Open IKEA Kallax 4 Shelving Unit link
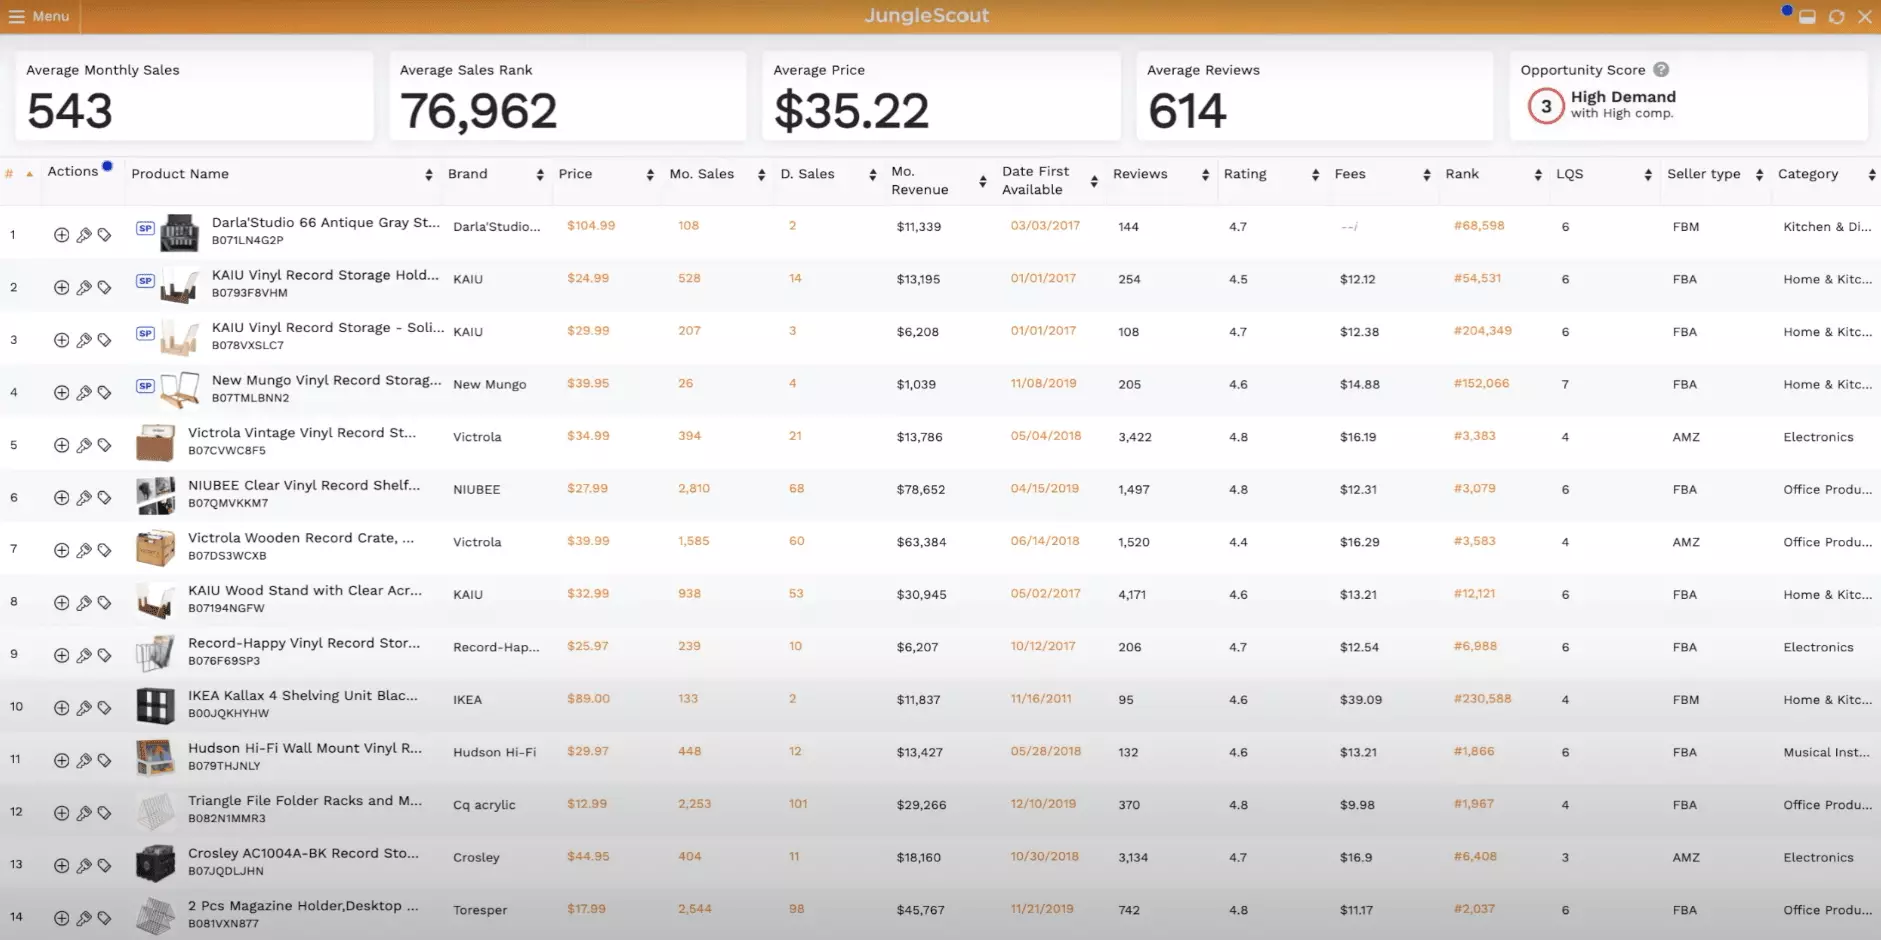1881x940 pixels. tap(303, 696)
